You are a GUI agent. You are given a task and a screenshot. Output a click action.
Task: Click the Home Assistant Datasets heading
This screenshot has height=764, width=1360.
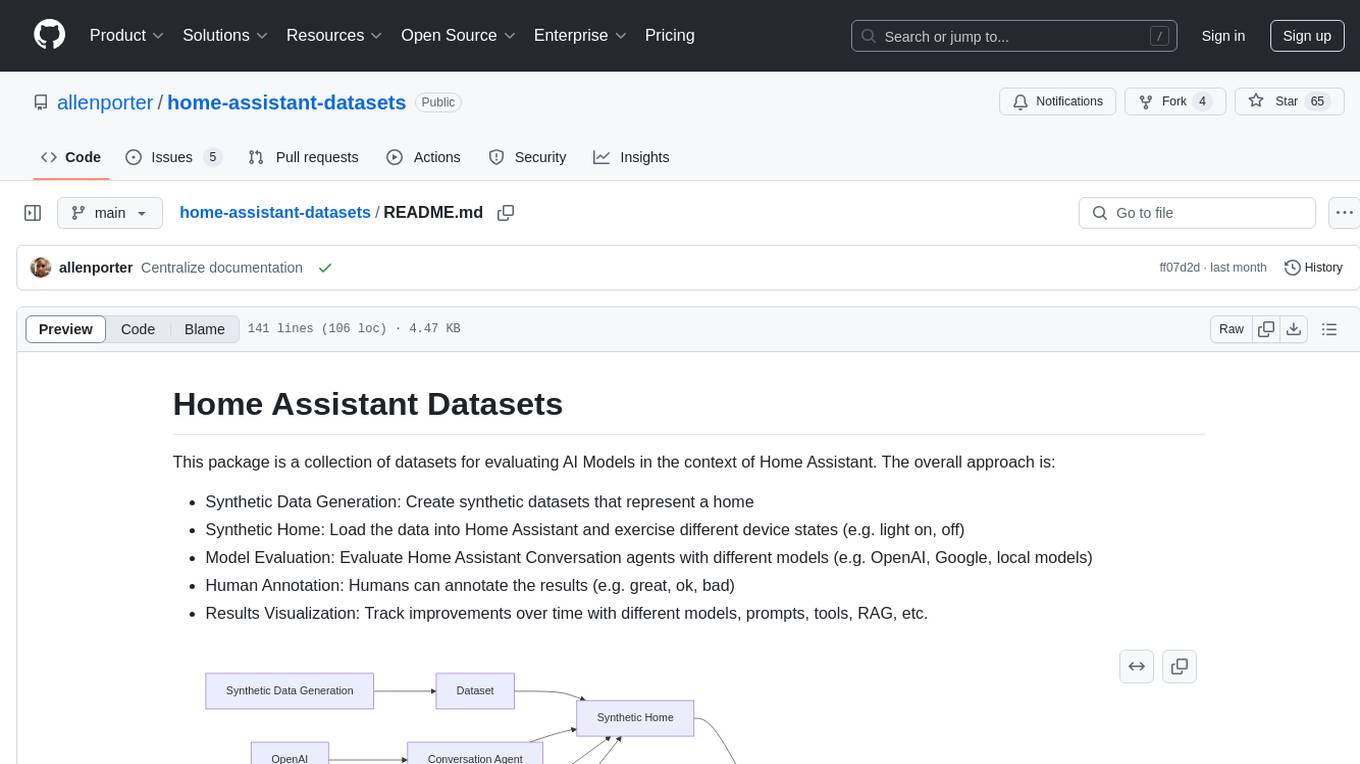(368, 404)
